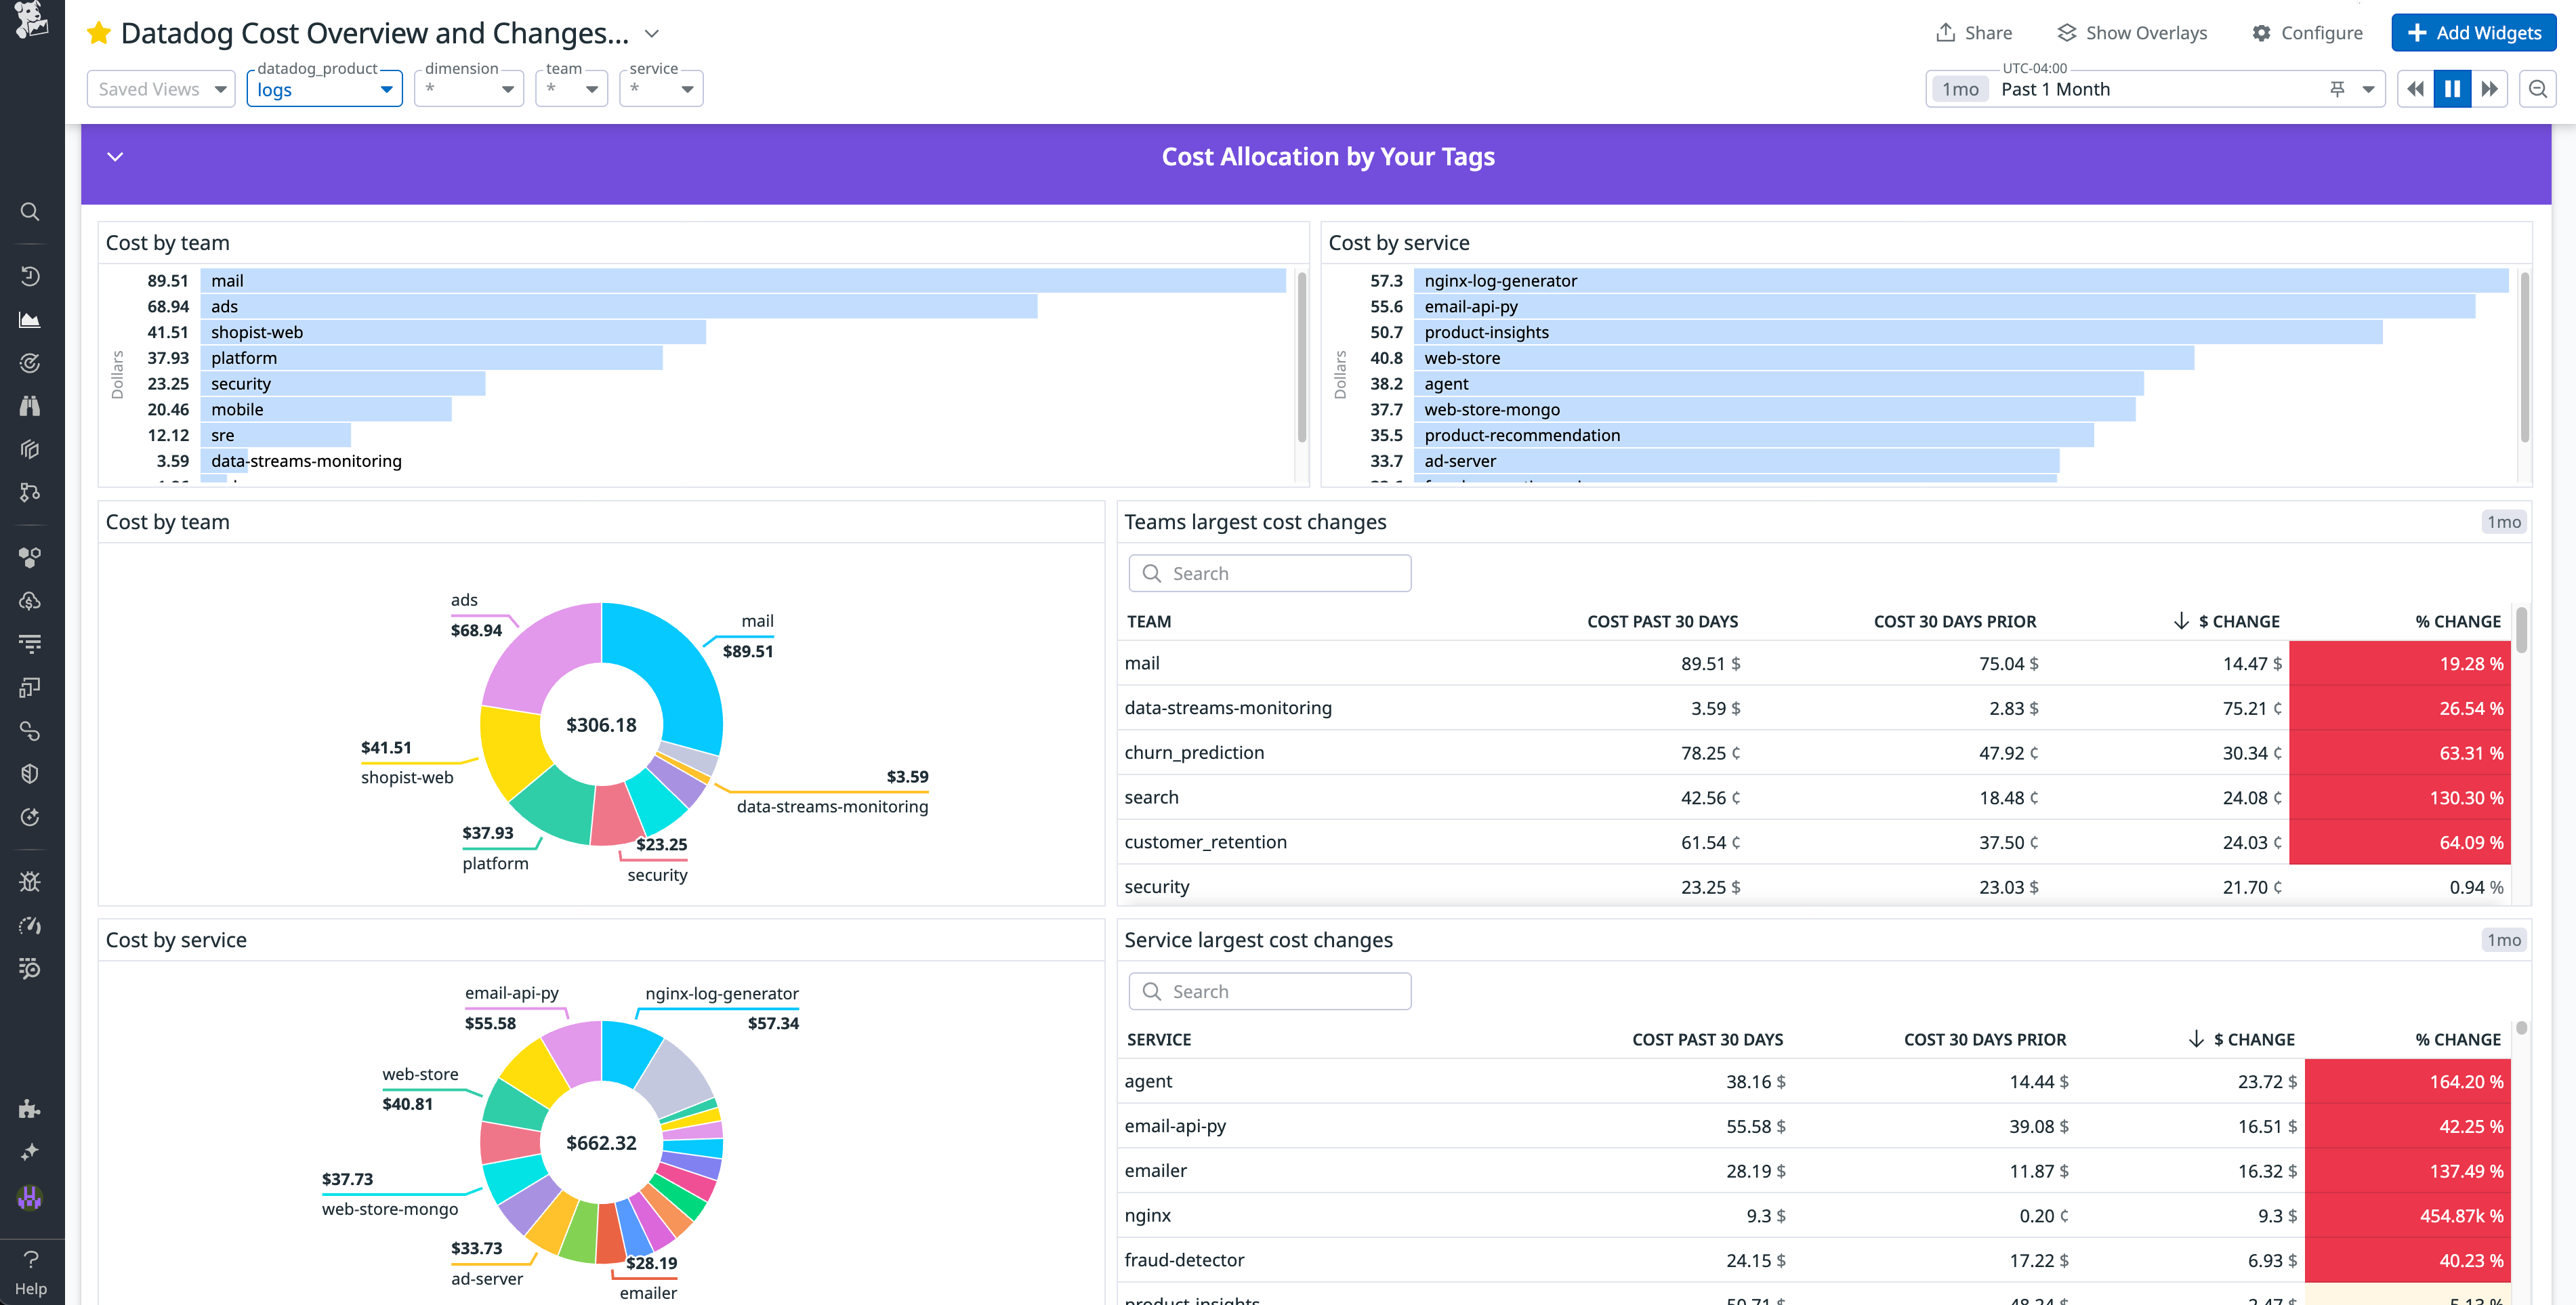This screenshot has width=2576, height=1305.
Task: Open the Saved Views menu
Action: pyautogui.click(x=160, y=88)
